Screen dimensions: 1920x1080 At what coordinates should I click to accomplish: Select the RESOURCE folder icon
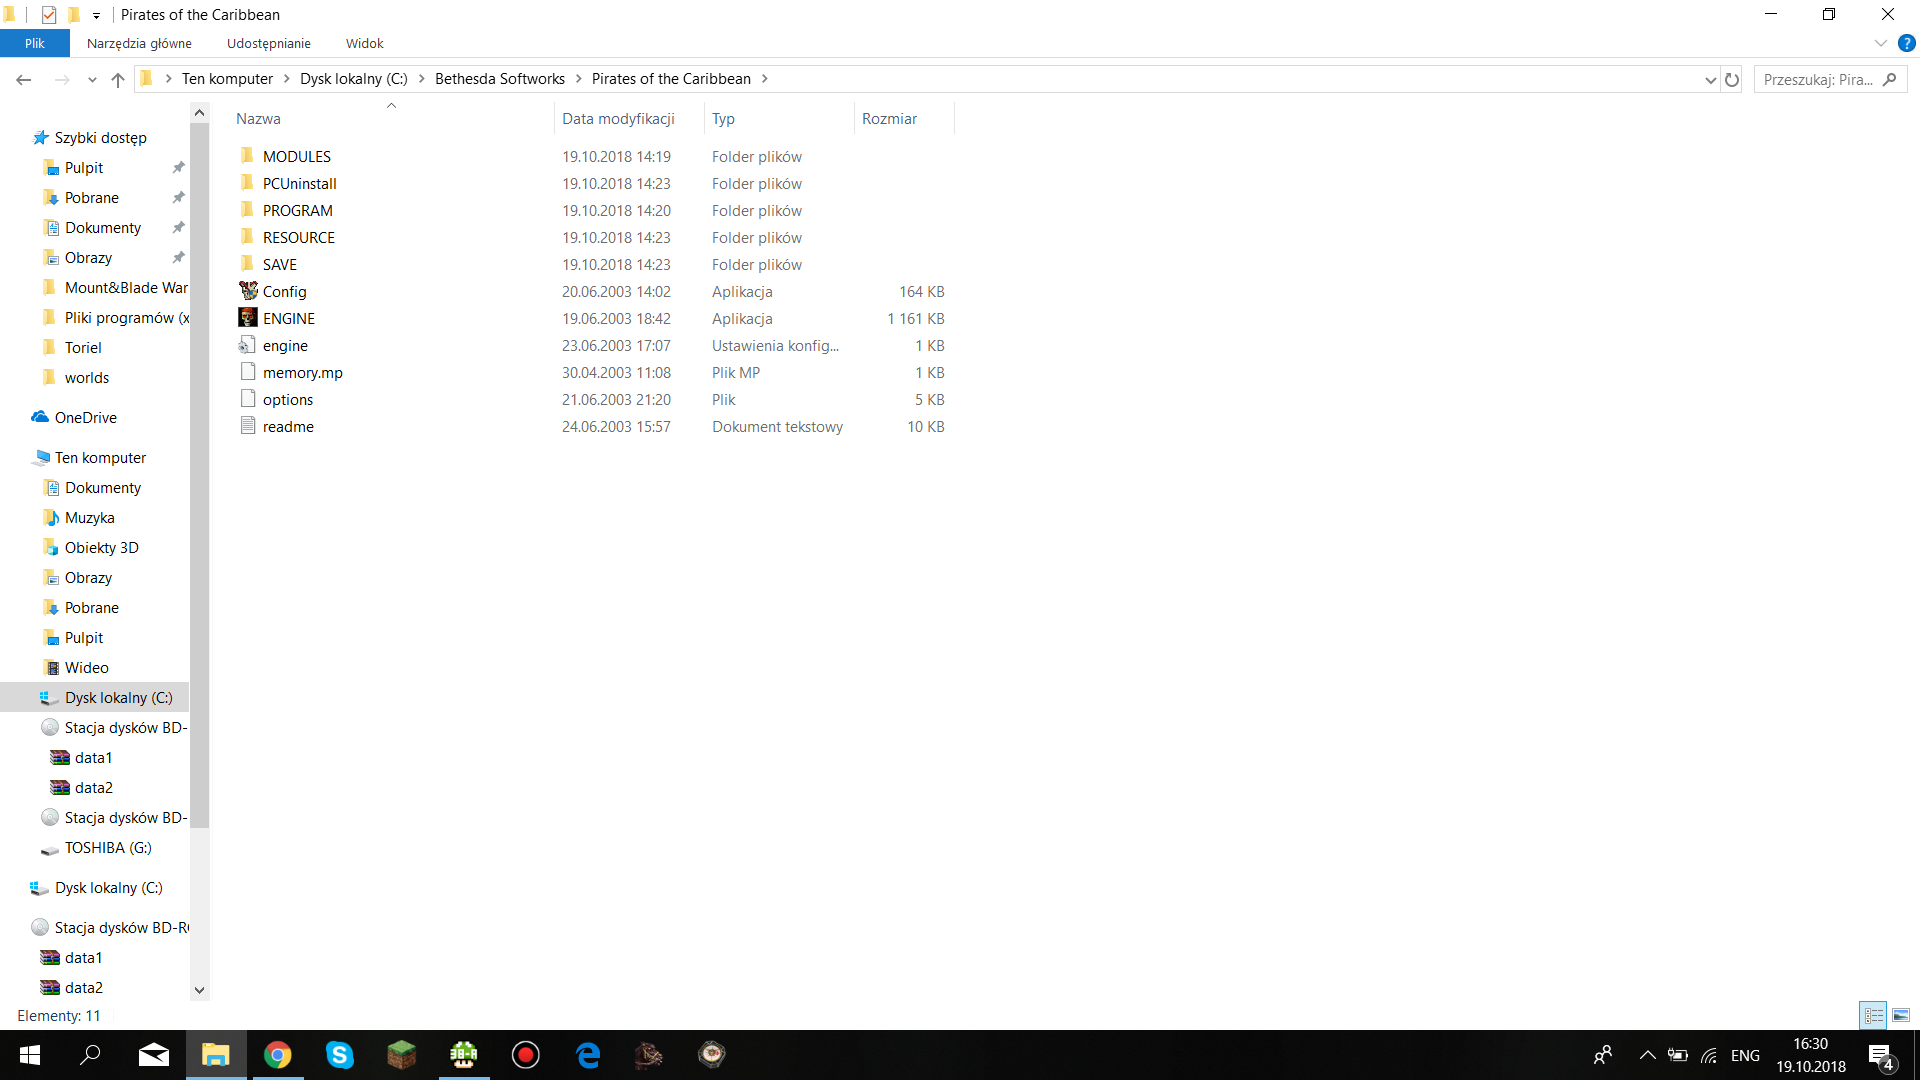pos(248,237)
